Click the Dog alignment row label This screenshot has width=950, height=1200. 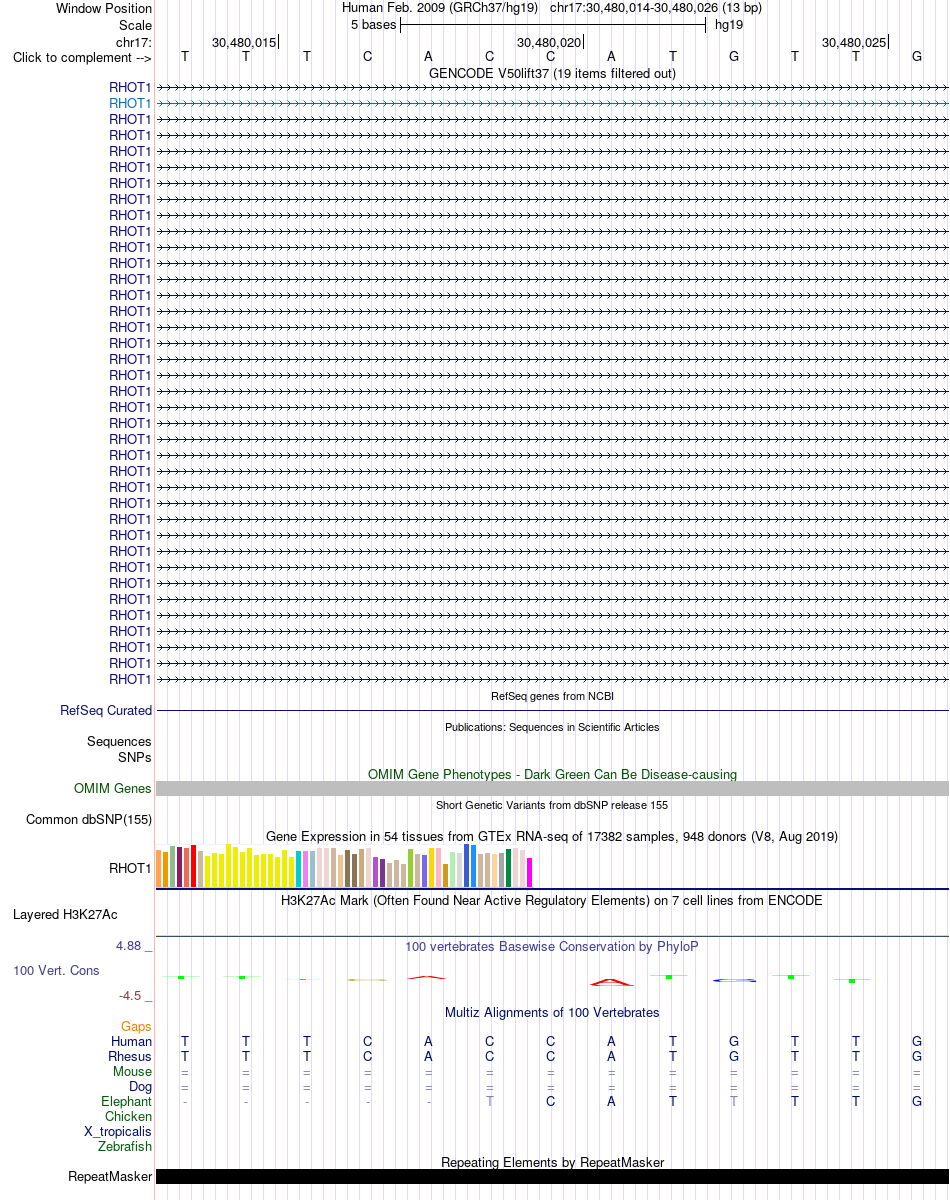(x=140, y=1086)
